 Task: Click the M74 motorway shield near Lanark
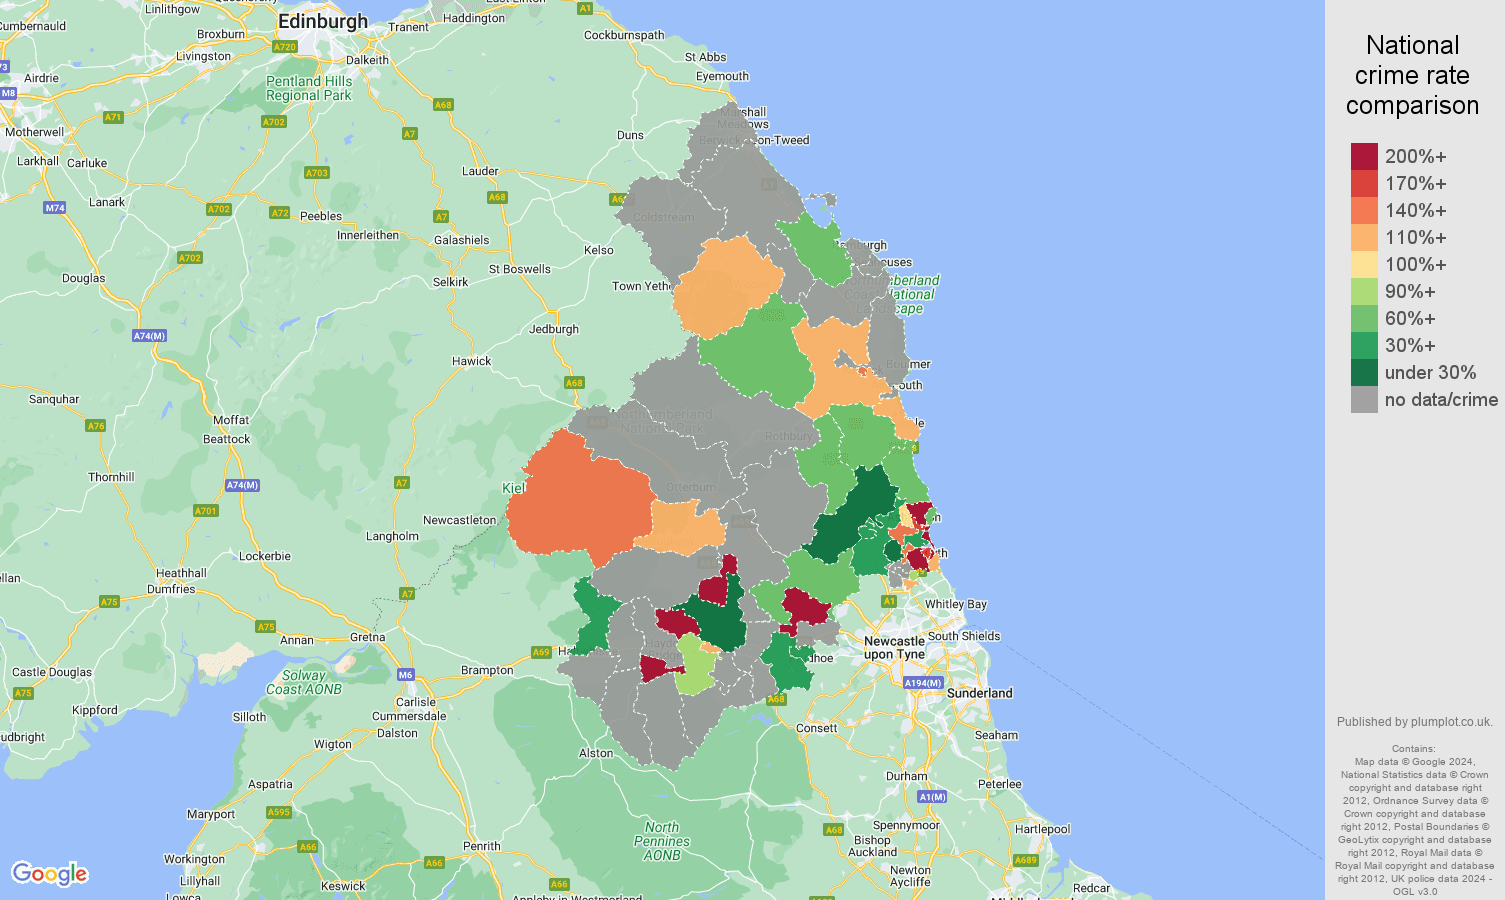point(55,208)
